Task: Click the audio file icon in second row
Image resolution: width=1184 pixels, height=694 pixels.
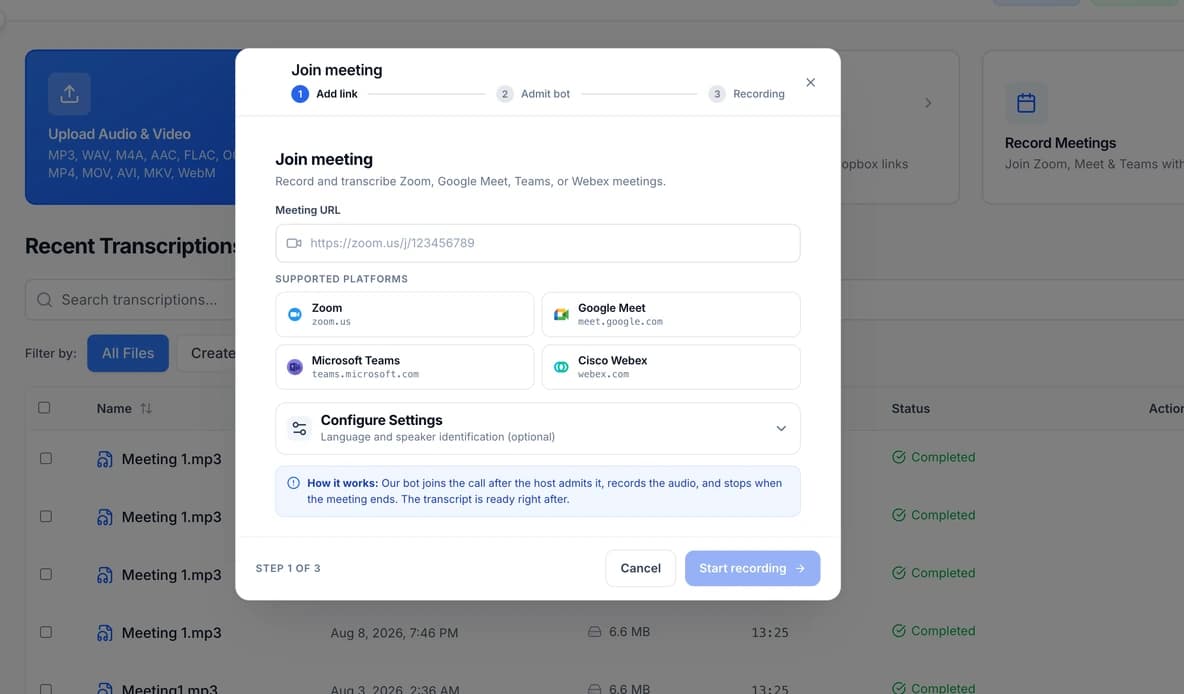Action: (105, 517)
